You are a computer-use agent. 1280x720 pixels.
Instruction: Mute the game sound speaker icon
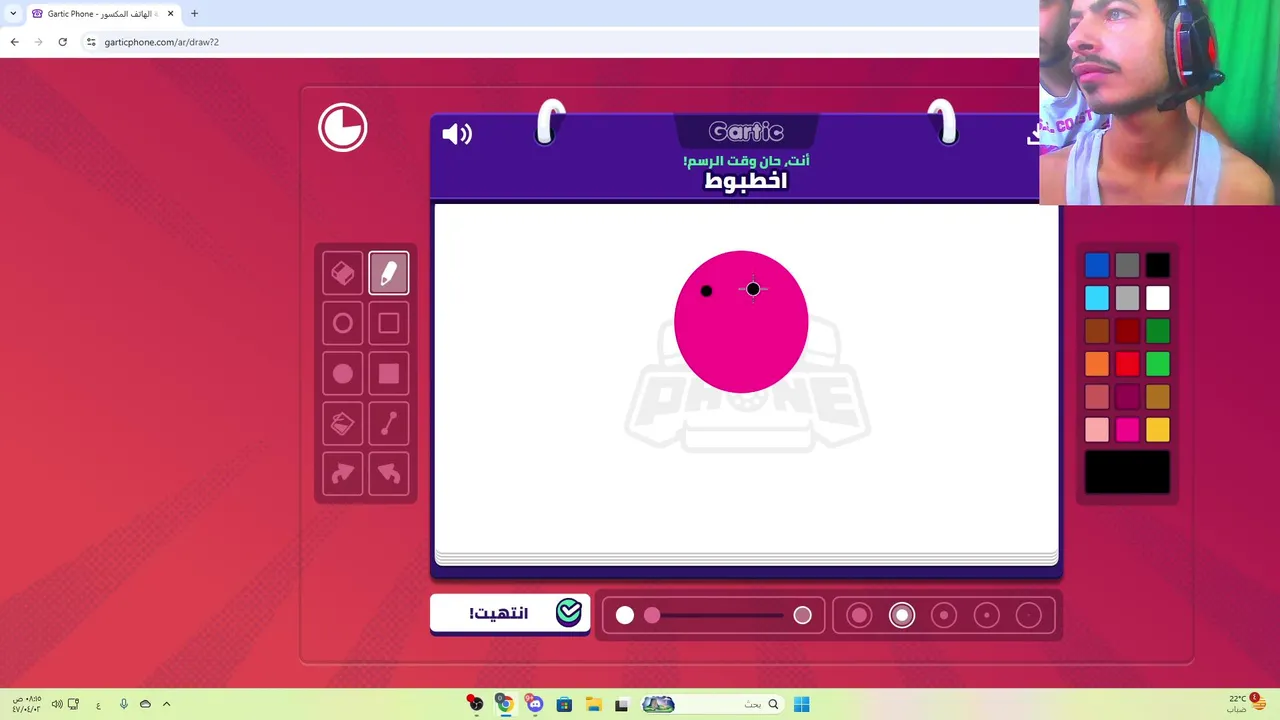pyautogui.click(x=457, y=134)
